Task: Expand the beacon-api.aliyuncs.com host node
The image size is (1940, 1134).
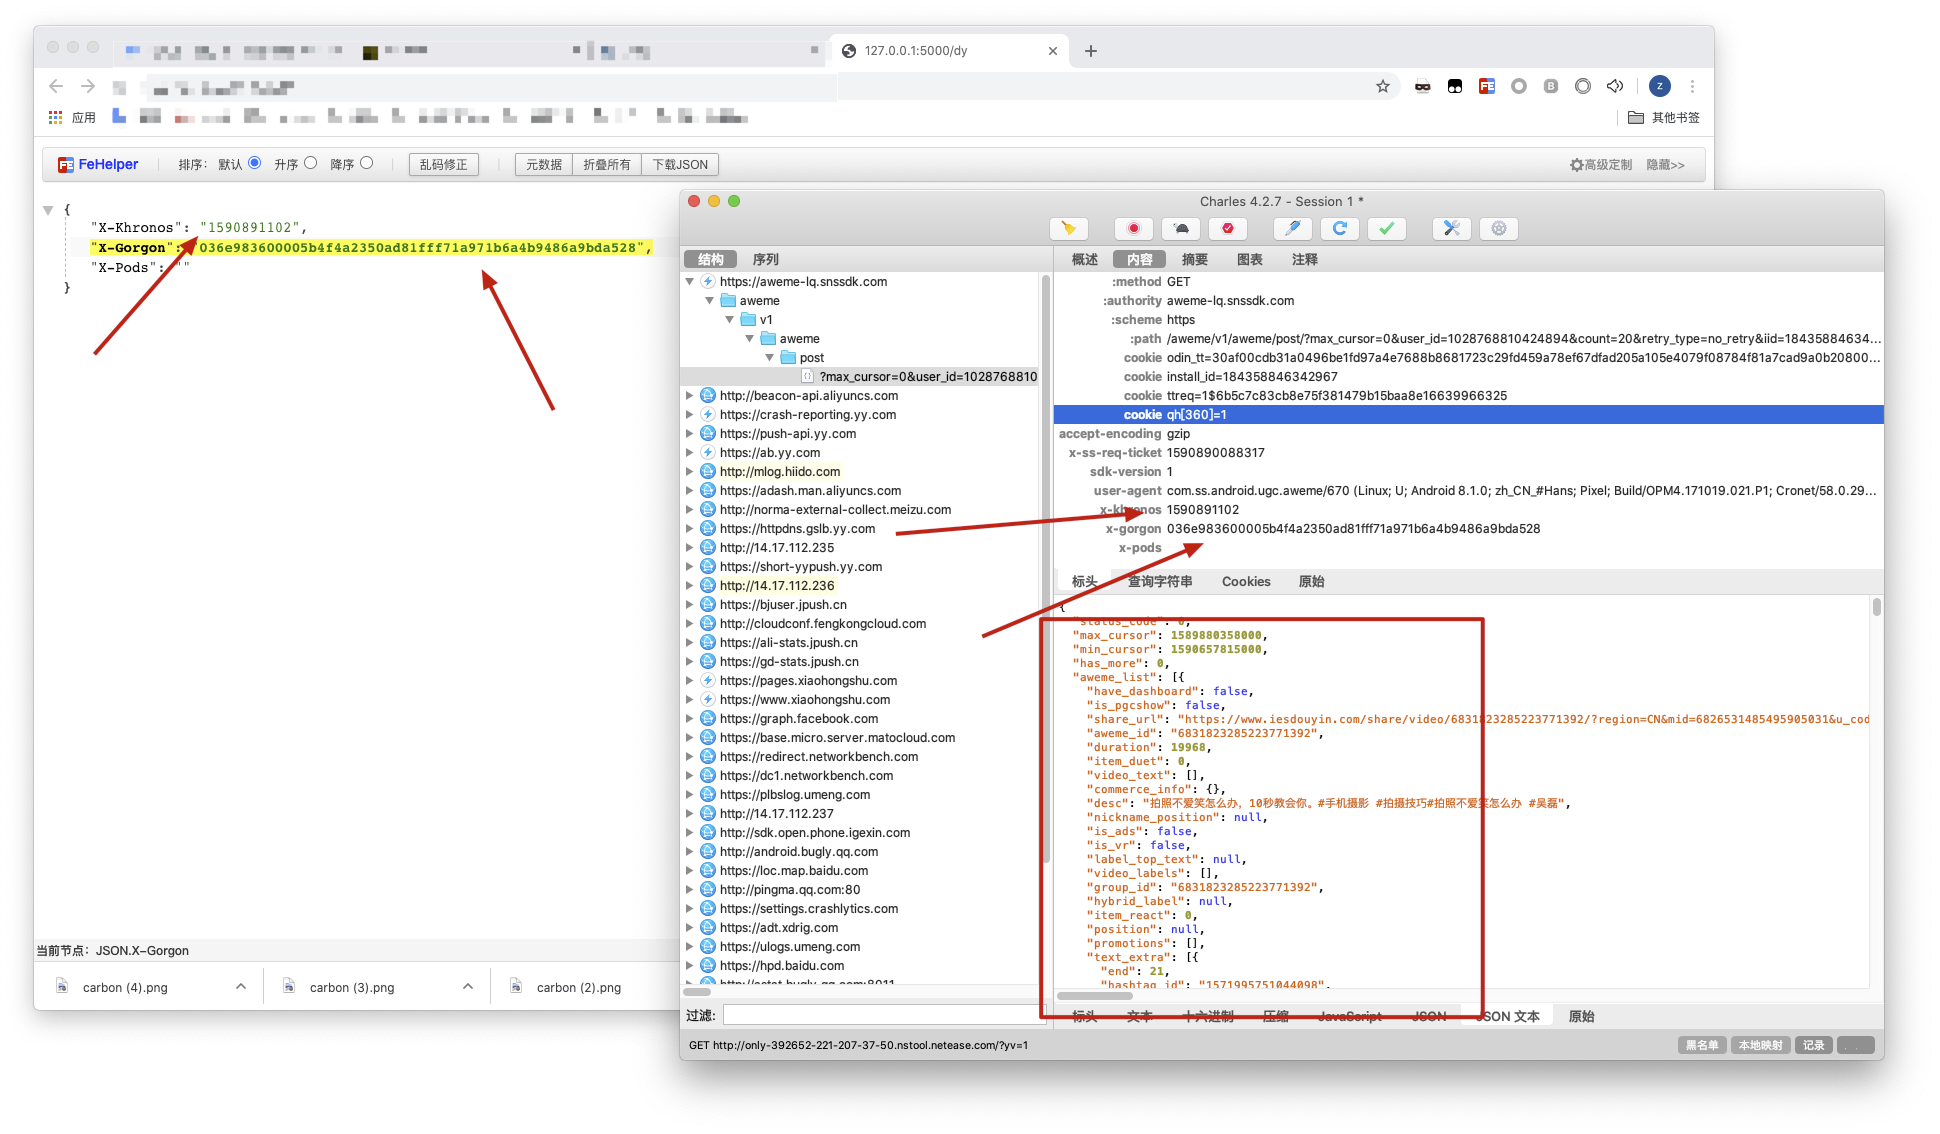Action: tap(690, 396)
